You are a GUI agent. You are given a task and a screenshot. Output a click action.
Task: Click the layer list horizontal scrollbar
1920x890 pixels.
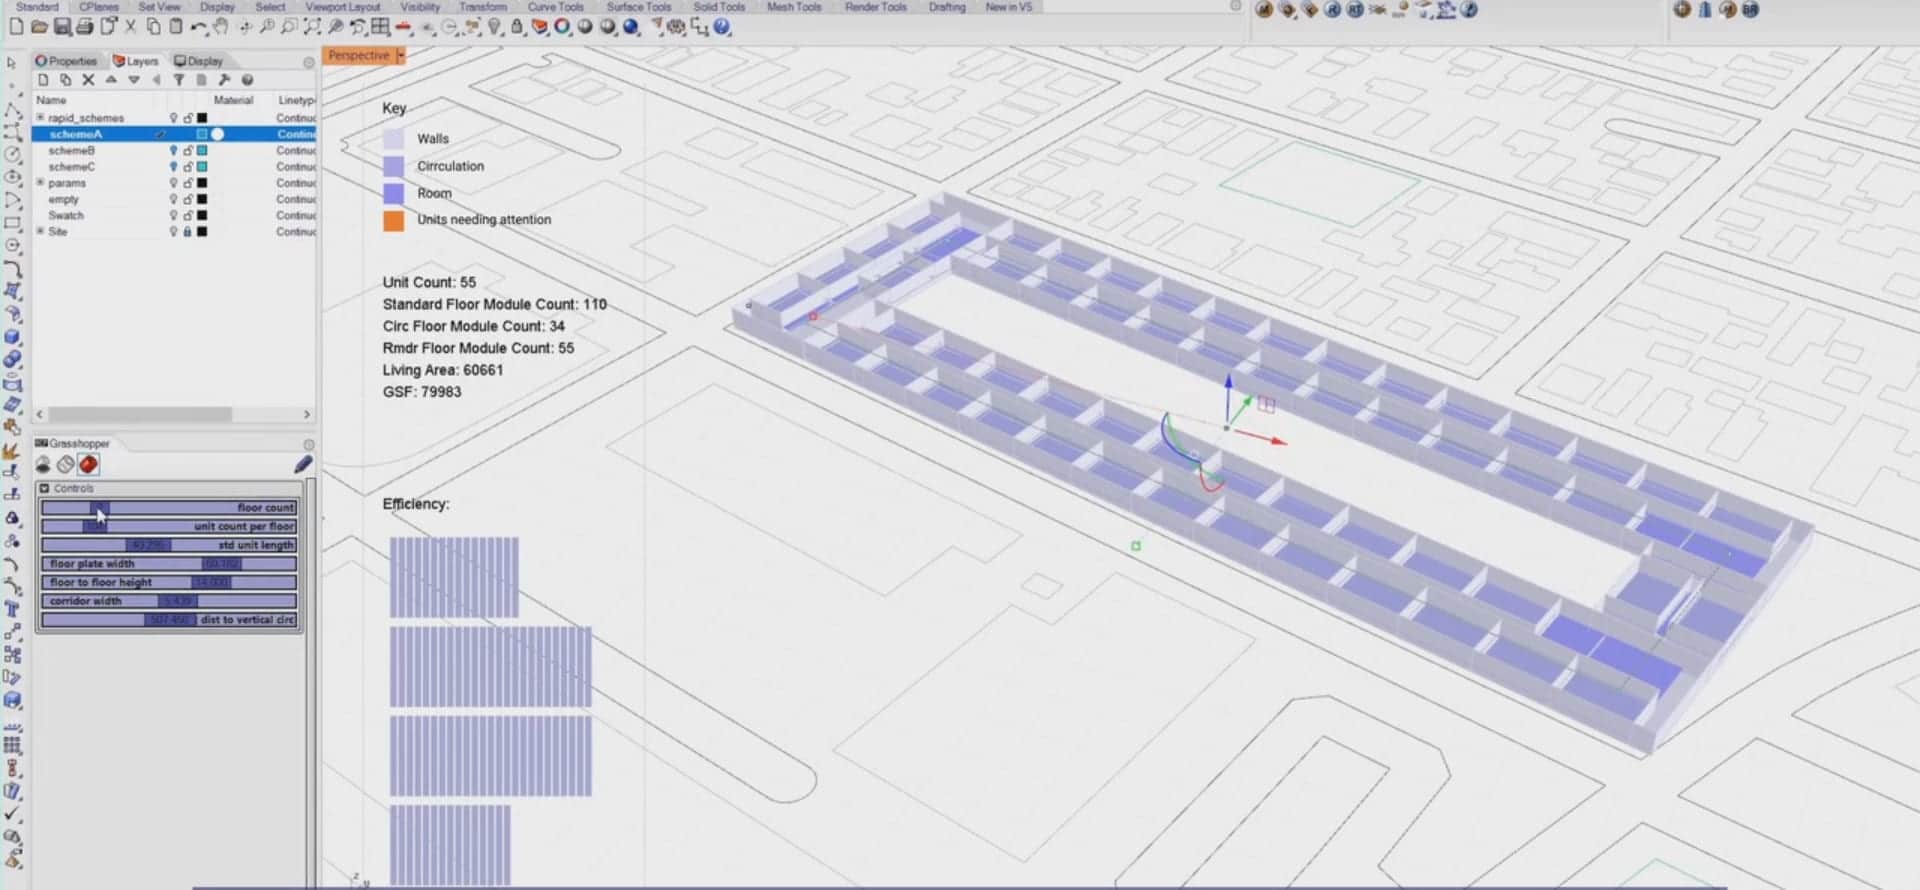pos(140,414)
